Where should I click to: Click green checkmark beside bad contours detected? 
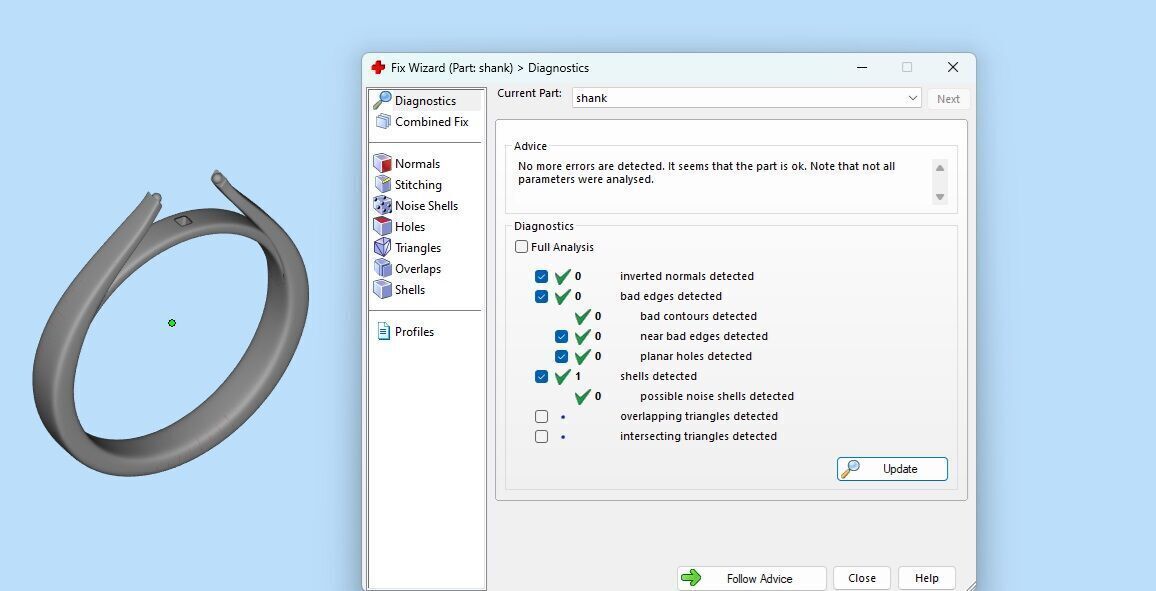tap(582, 316)
